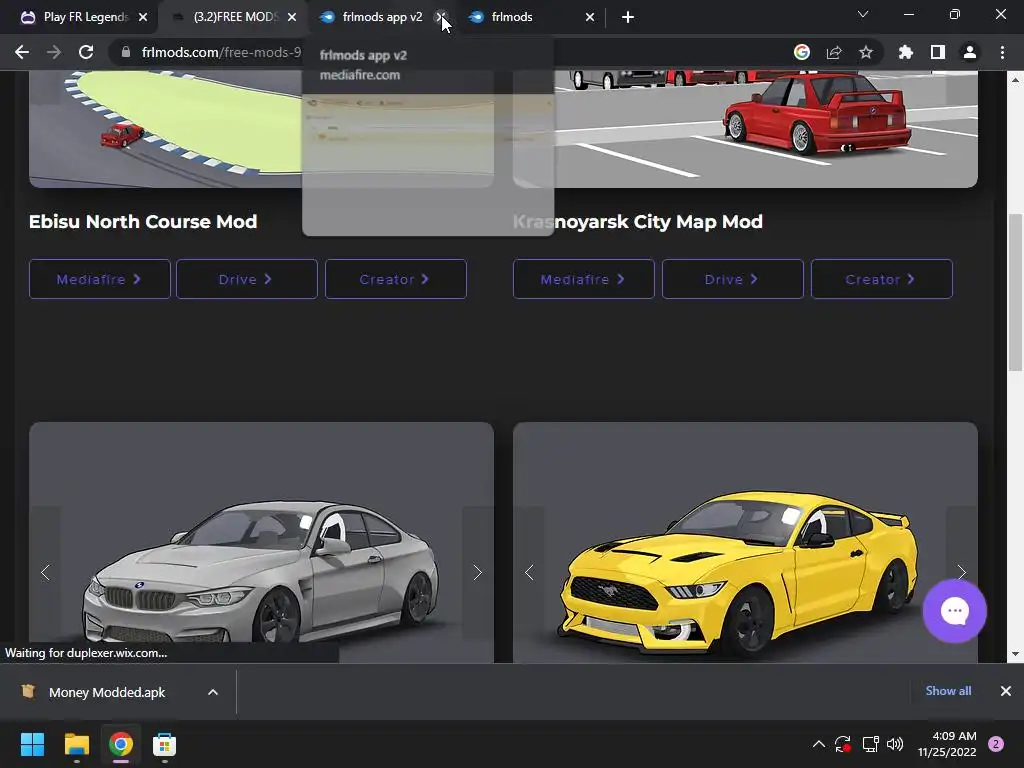This screenshot has width=1024, height=768.
Task: Open Chrome's three-dot menu
Action: tap(1002, 52)
